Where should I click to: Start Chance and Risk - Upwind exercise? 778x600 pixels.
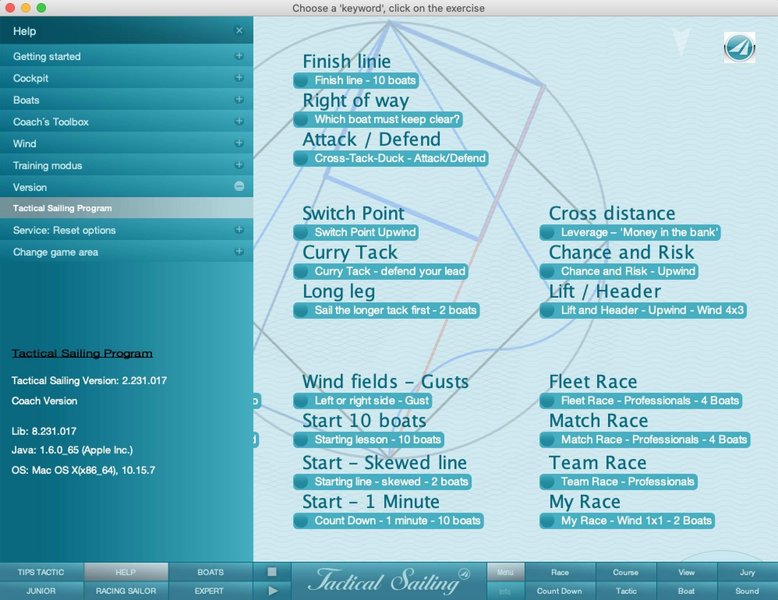[x=619, y=271]
